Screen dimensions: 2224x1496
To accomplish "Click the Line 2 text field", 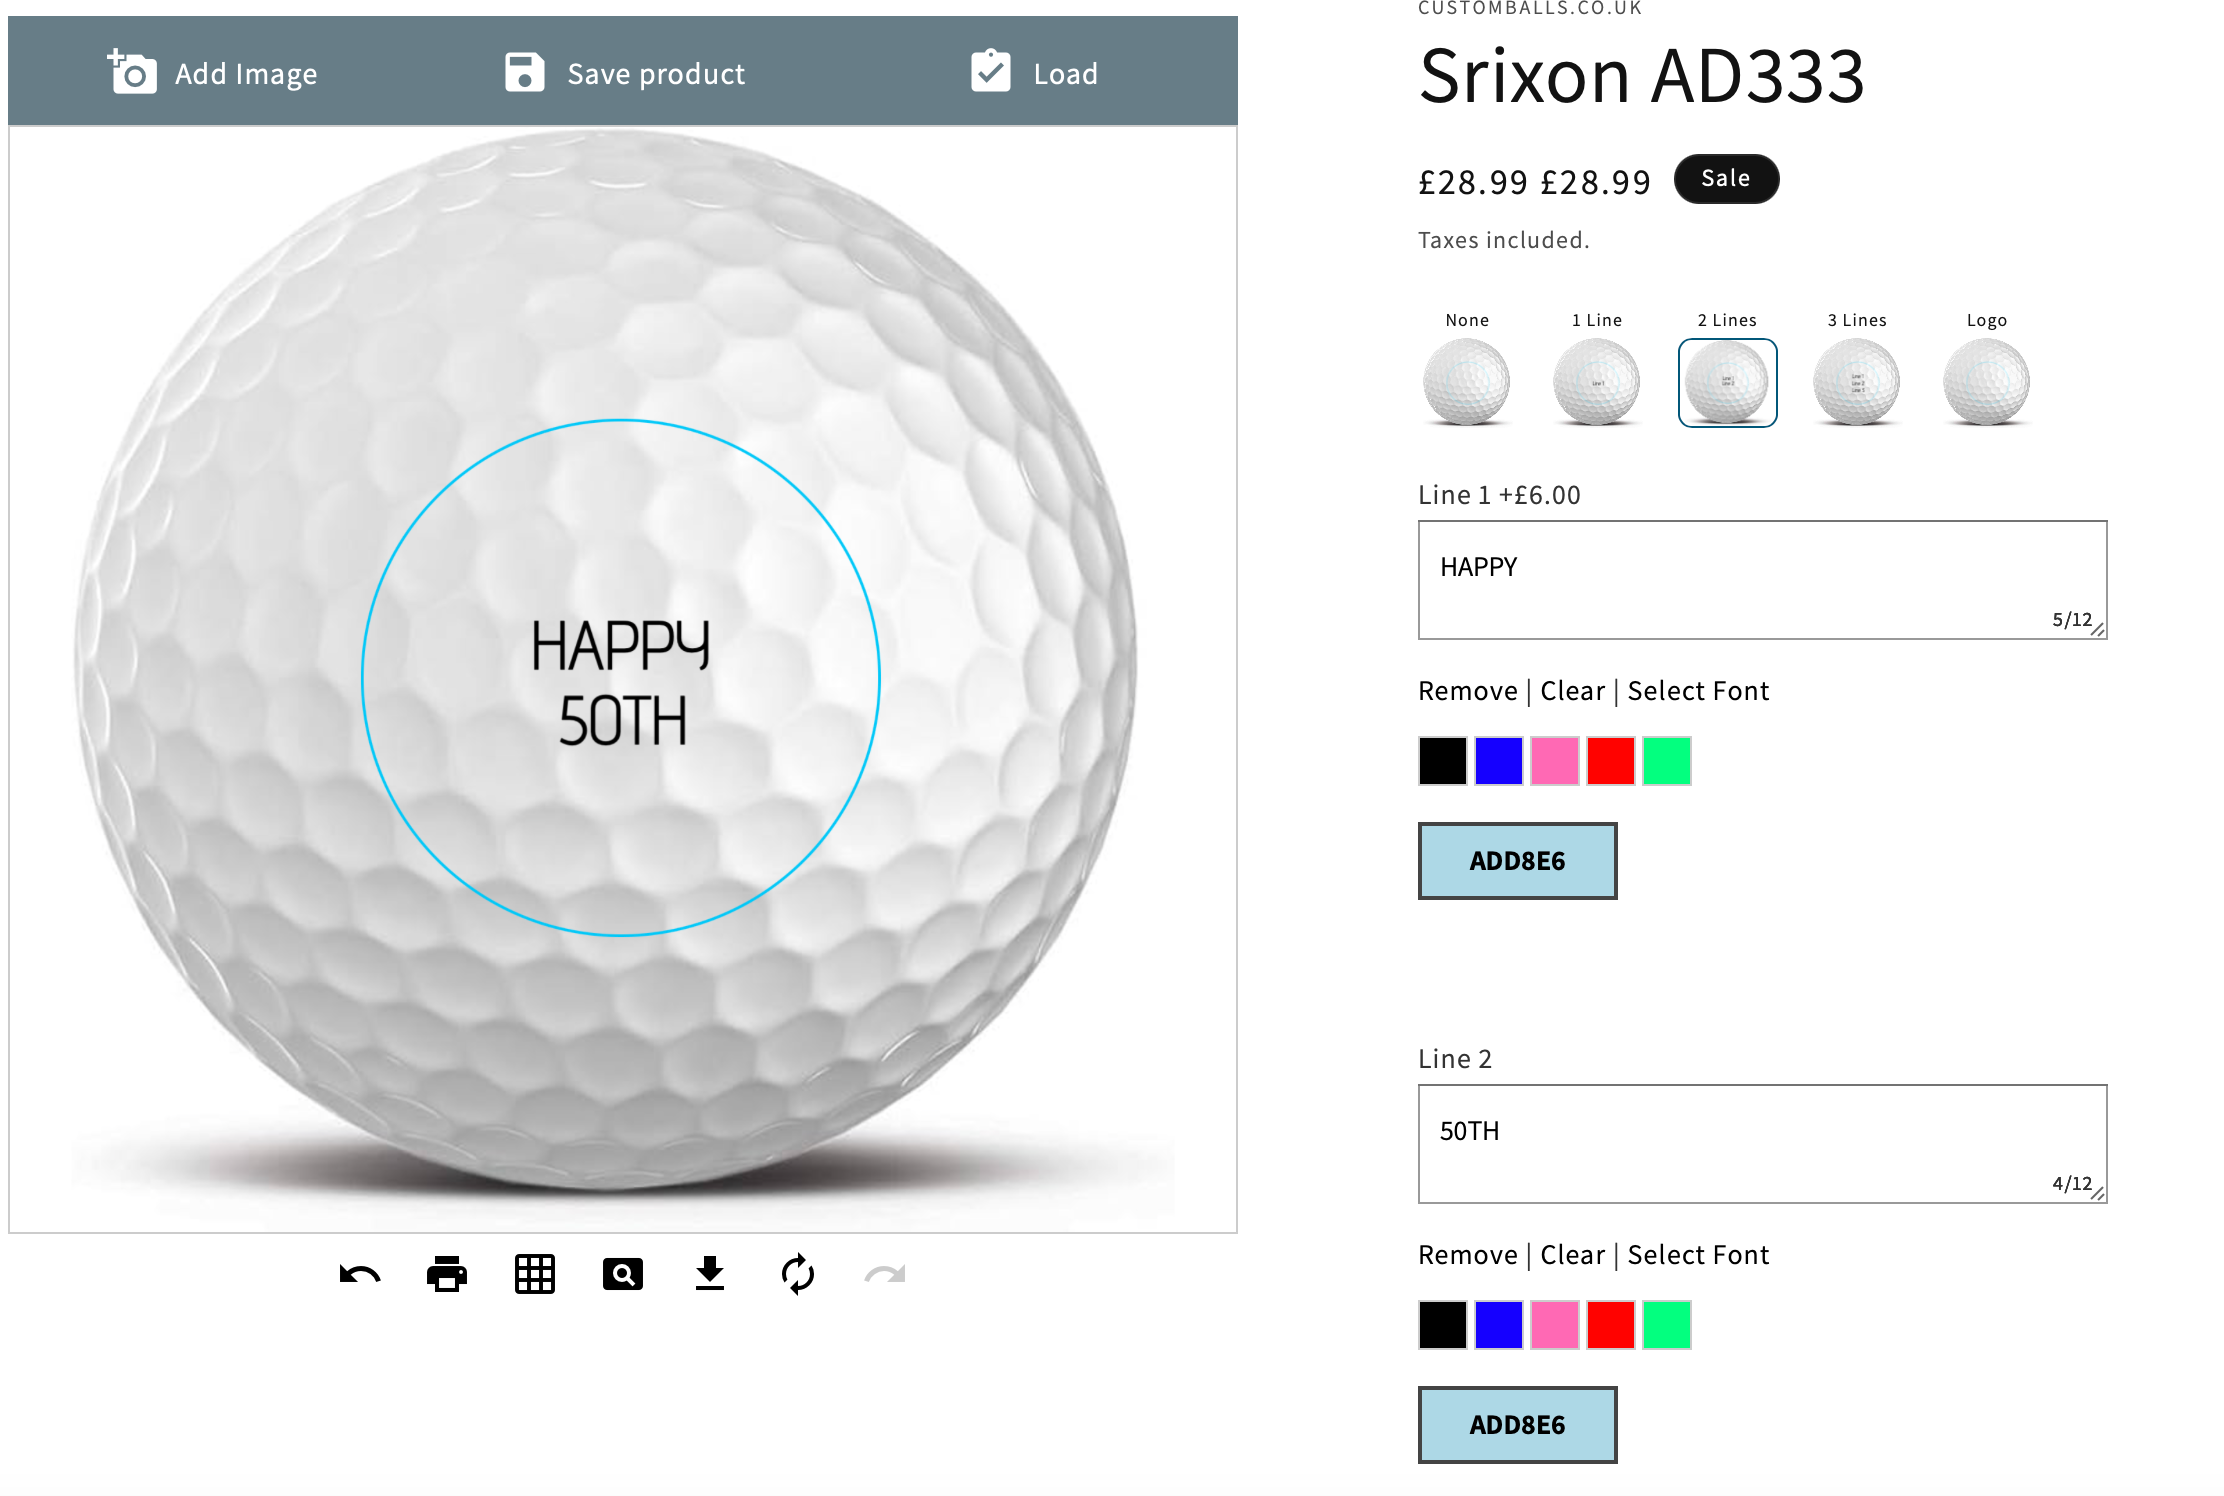I will coord(1761,1143).
